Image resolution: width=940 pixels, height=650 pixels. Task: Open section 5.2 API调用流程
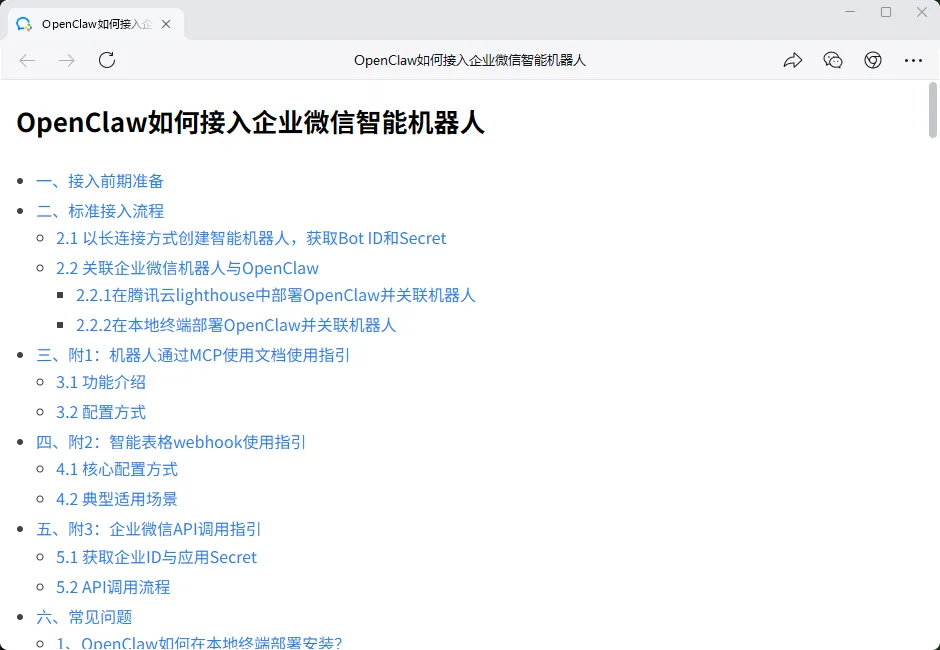(x=113, y=587)
